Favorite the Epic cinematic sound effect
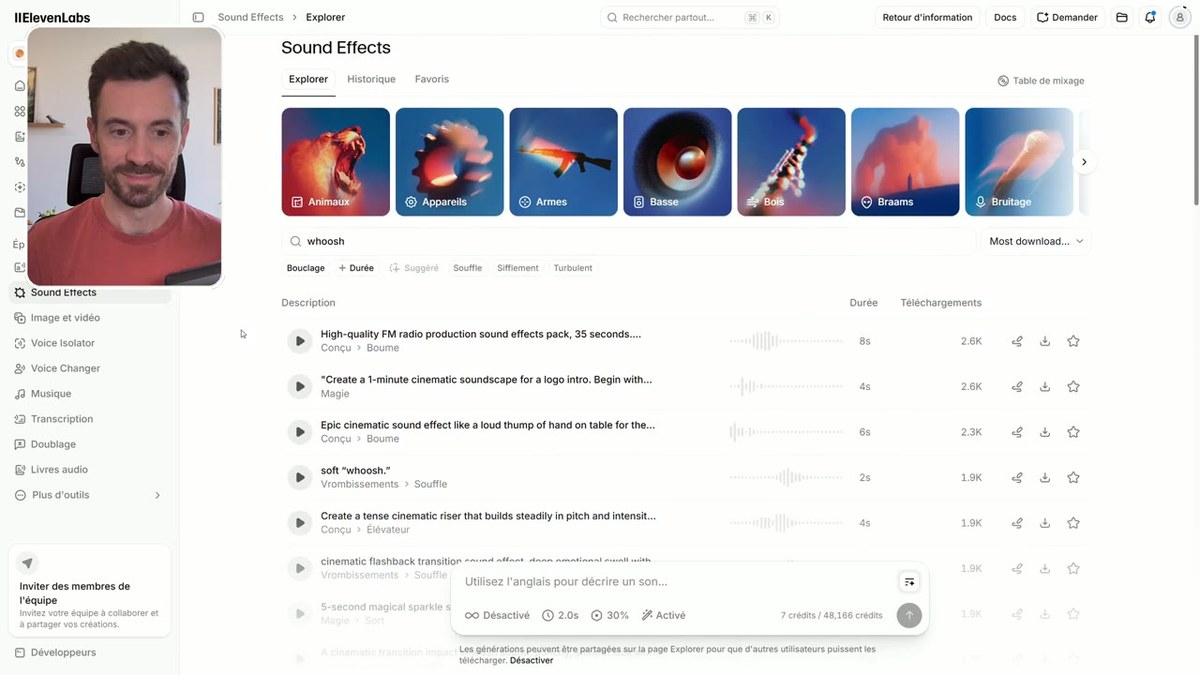1200x675 pixels. tap(1073, 432)
